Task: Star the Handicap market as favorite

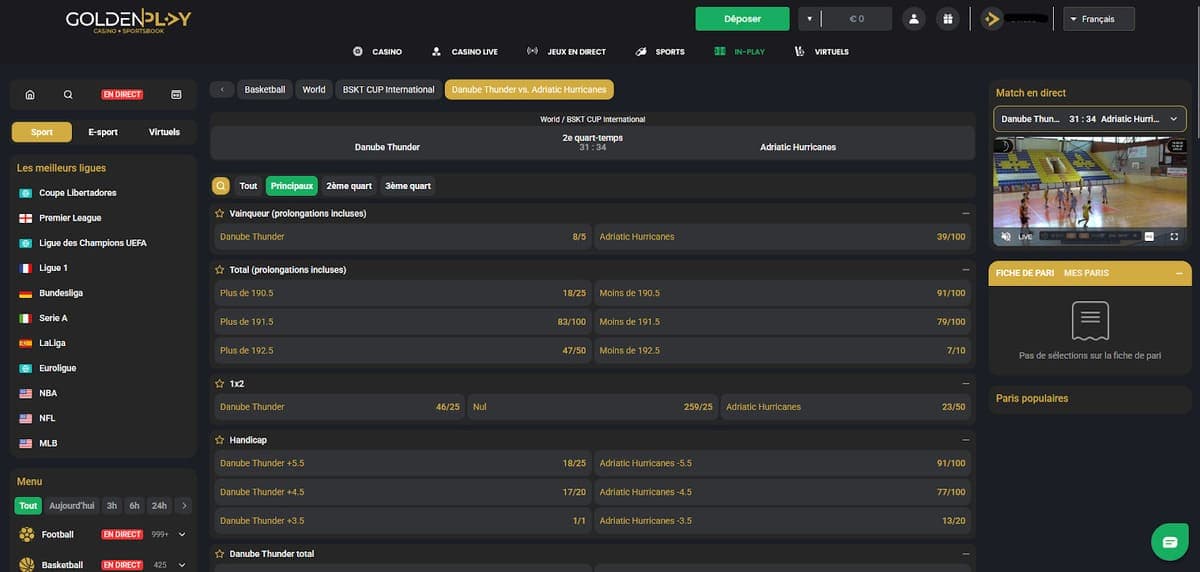Action: point(220,440)
